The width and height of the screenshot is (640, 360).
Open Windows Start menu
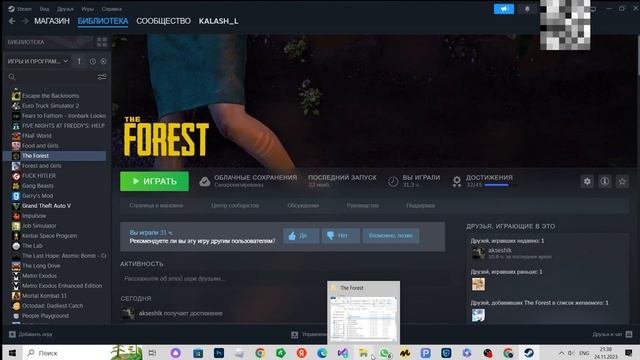click(12, 353)
